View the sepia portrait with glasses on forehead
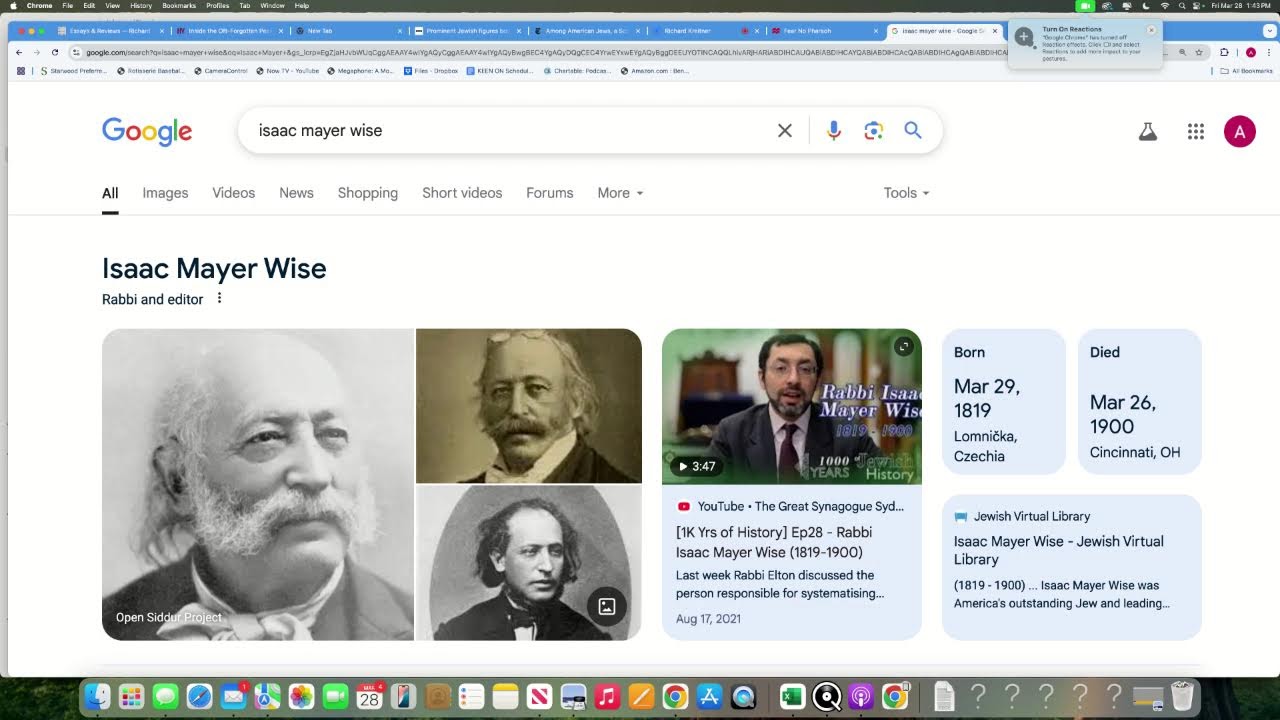Viewport: 1280px width, 720px height. tap(529, 406)
